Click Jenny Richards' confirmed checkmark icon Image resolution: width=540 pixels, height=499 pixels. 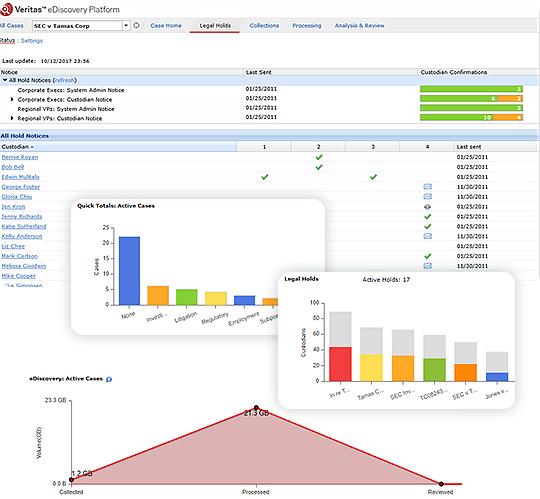(x=427, y=217)
